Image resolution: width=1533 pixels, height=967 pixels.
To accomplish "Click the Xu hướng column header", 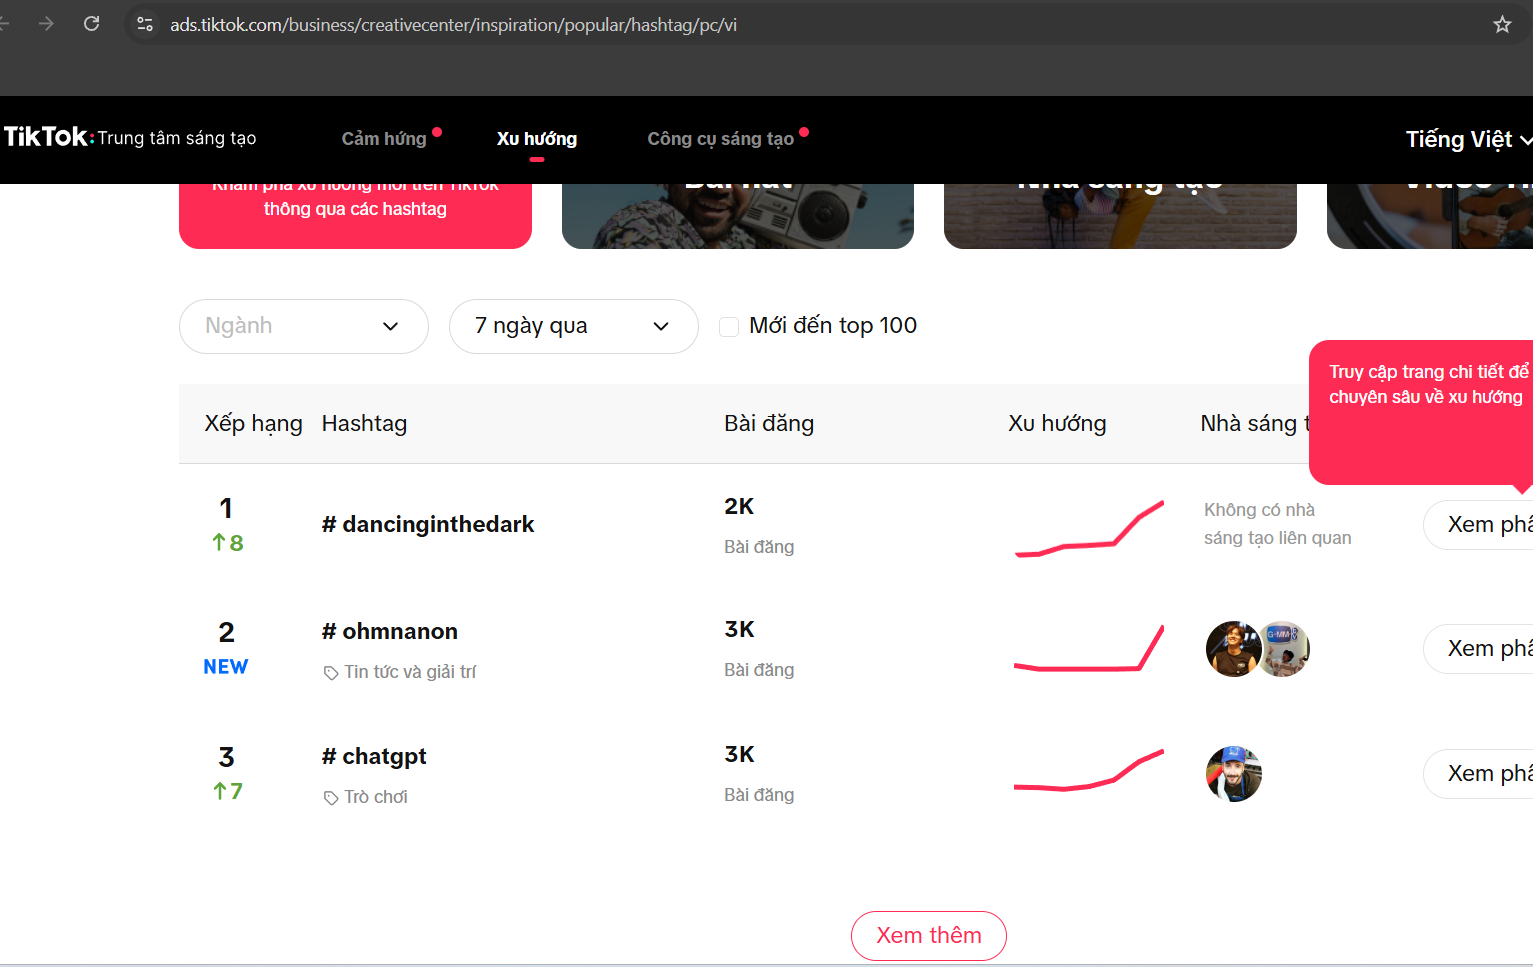I will tap(1057, 423).
